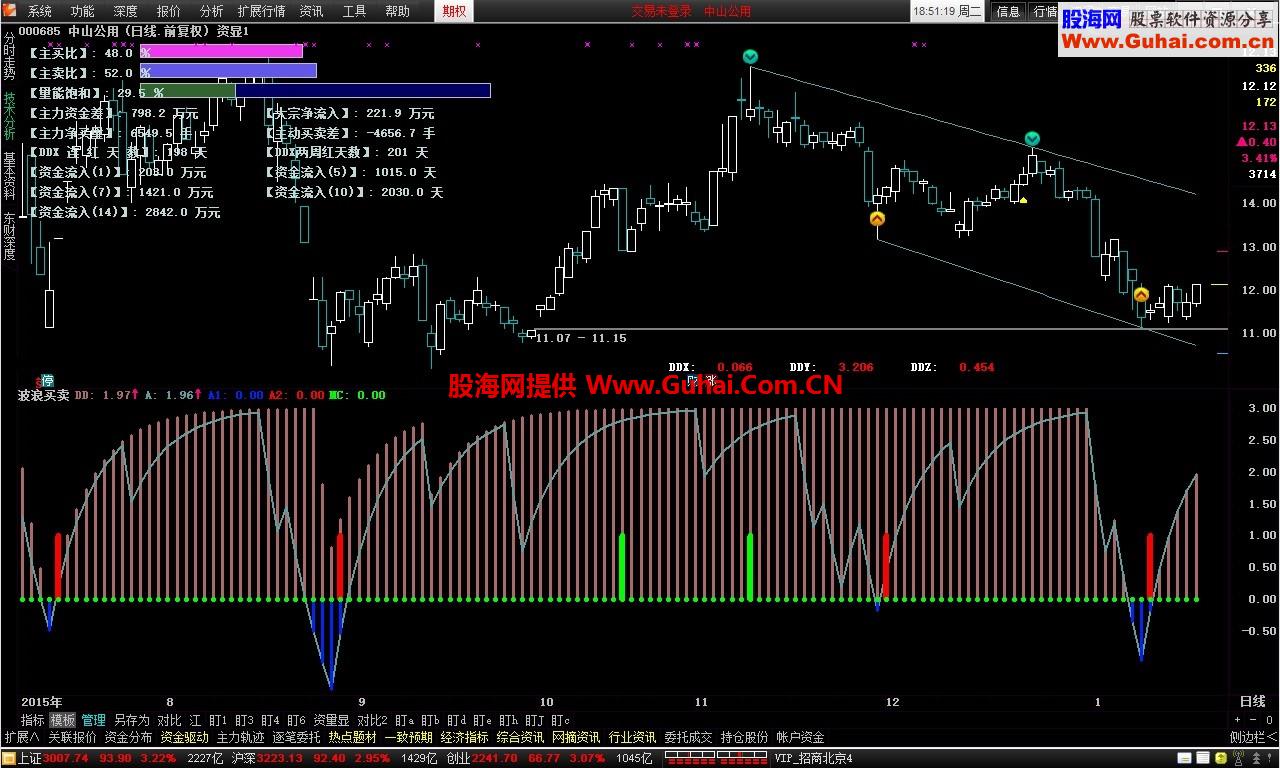1280x768 pixels.
Task: Open the 一致预期 tab
Action: coord(409,737)
